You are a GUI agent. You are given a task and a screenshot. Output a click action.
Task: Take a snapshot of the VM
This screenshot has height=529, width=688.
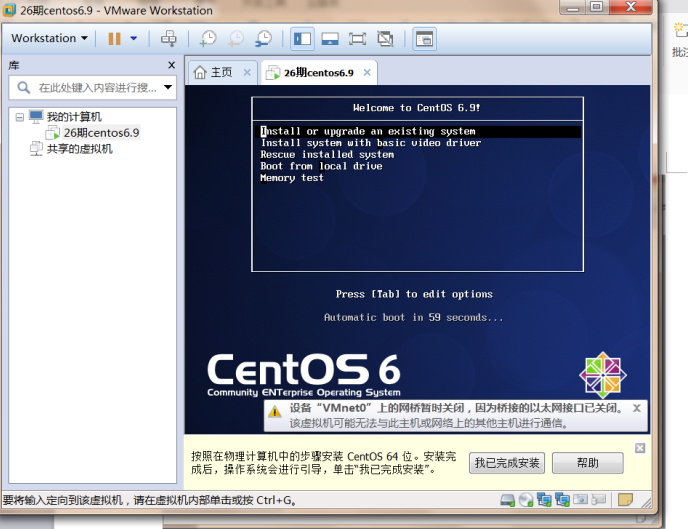208,39
